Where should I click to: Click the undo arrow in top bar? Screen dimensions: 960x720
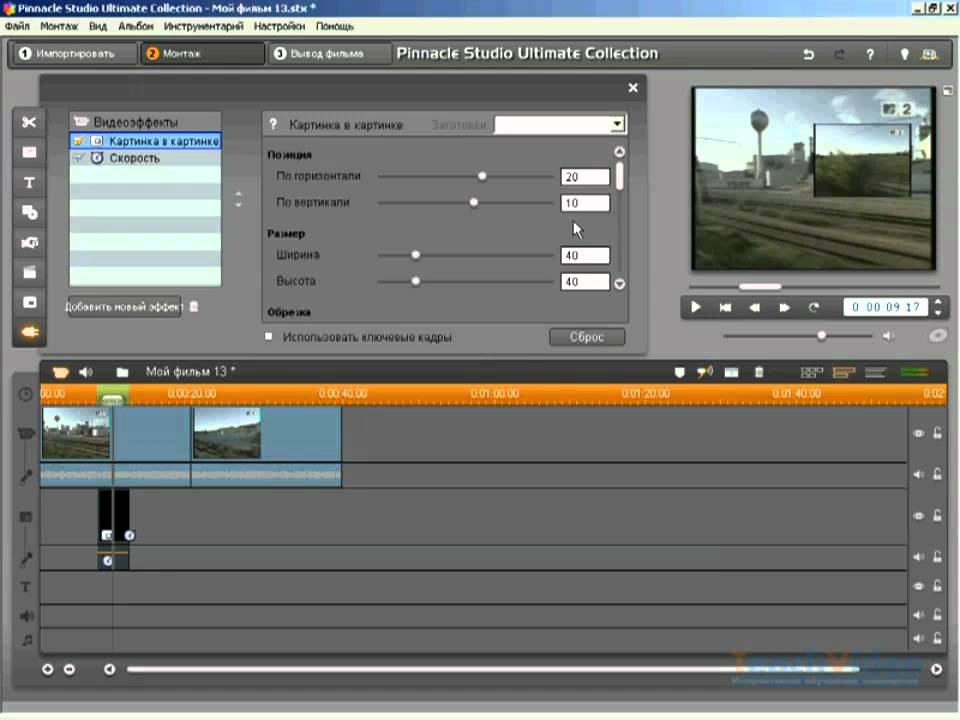pos(808,54)
